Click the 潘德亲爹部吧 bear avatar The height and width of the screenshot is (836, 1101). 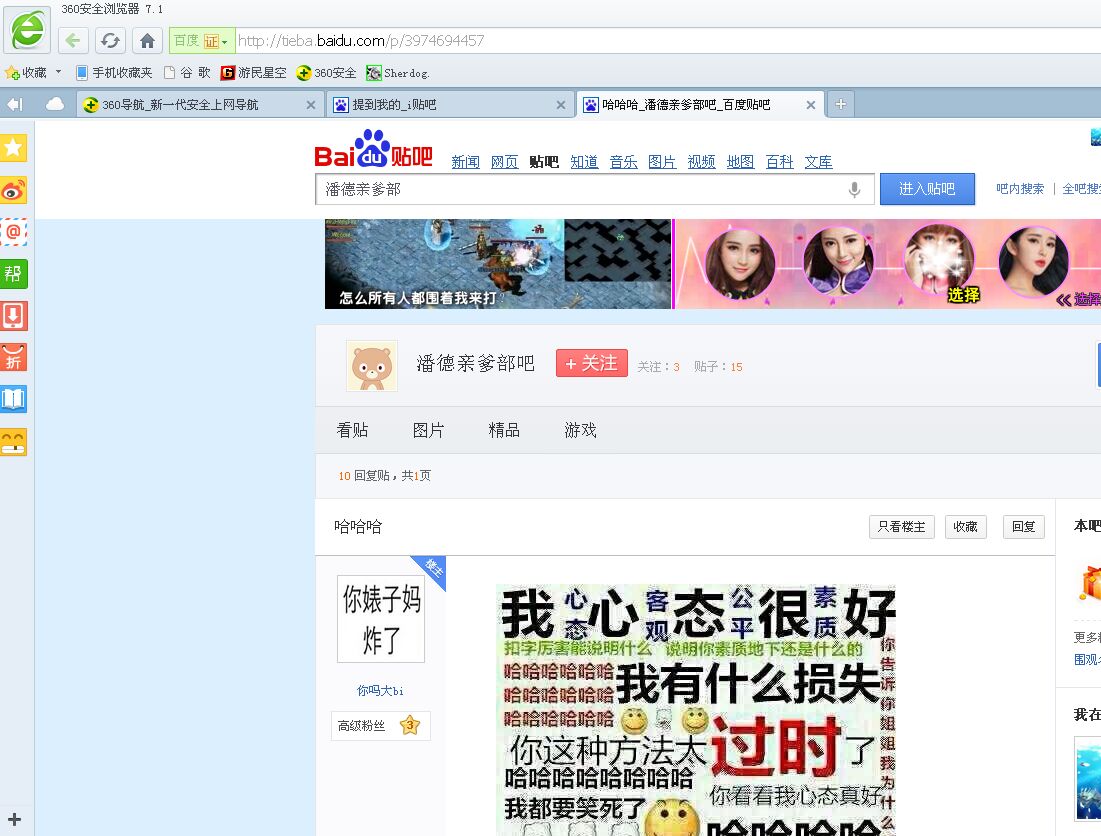[x=371, y=366]
